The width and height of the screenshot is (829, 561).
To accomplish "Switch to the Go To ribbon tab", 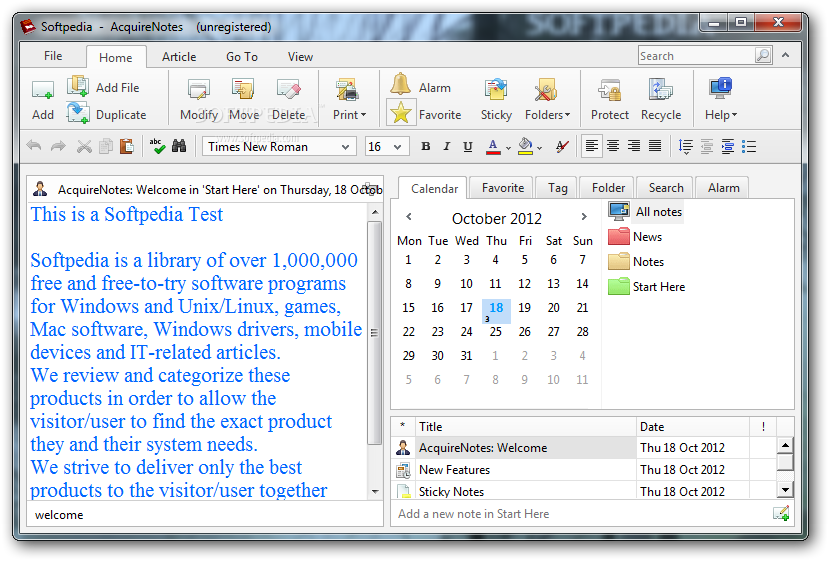I will point(242,57).
